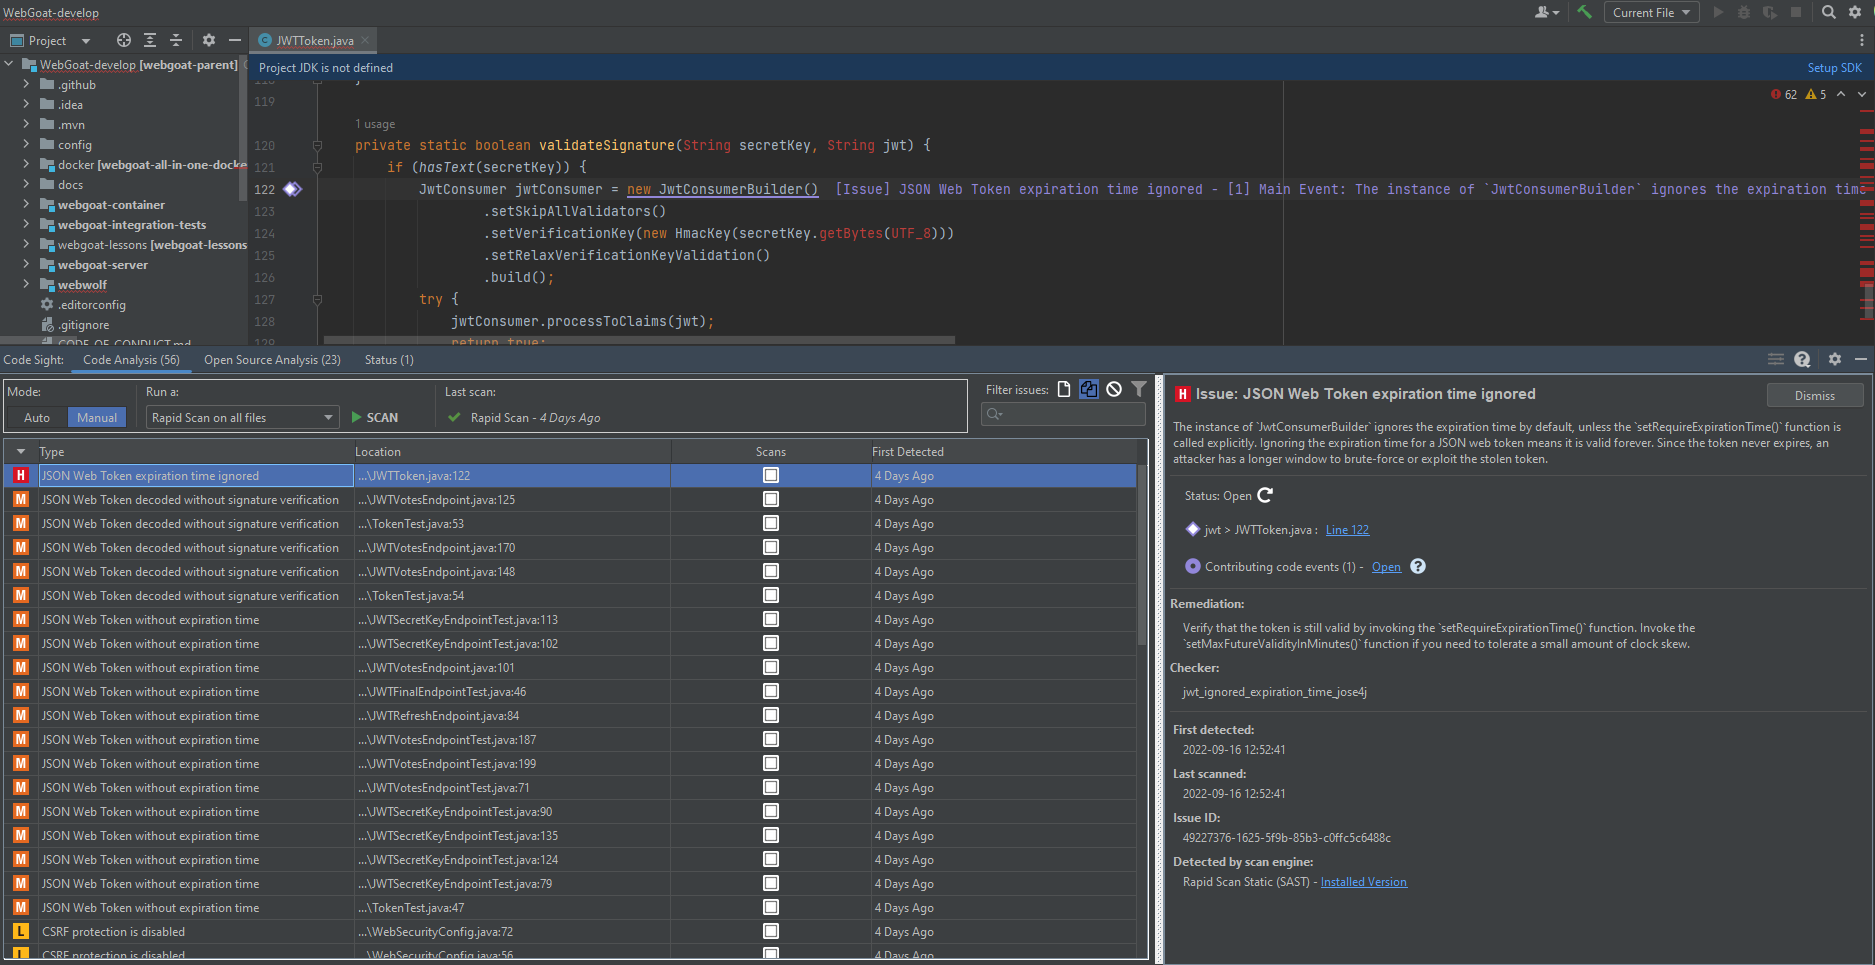Image resolution: width=1875 pixels, height=965 pixels.
Task: Switch to Open Source Analysis tab
Action: click(271, 359)
